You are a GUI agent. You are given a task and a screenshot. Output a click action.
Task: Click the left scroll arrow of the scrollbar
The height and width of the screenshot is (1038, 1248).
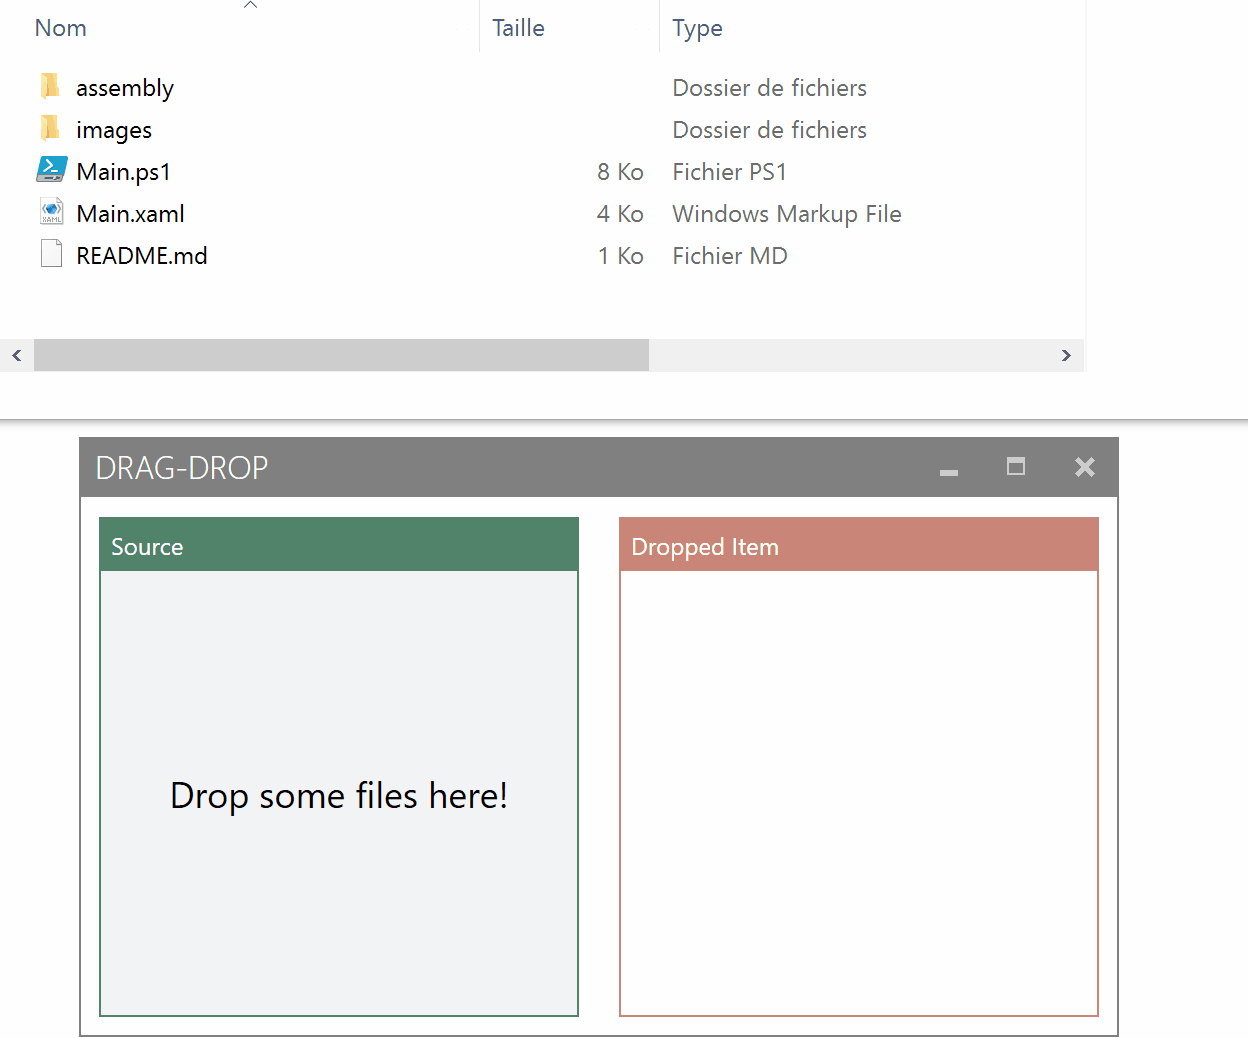point(16,355)
